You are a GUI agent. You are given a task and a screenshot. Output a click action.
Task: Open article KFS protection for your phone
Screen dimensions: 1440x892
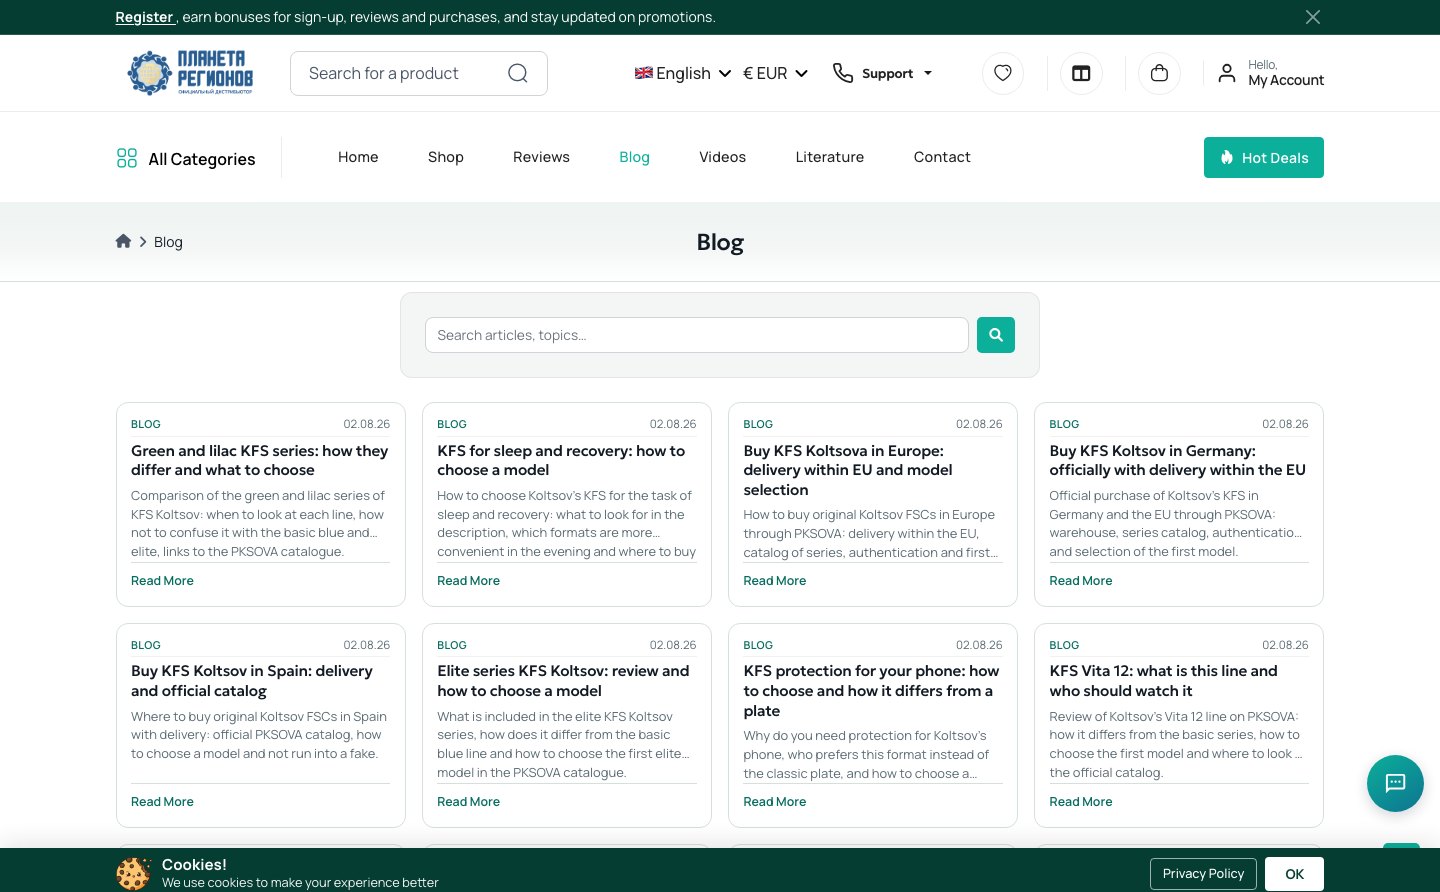point(871,691)
